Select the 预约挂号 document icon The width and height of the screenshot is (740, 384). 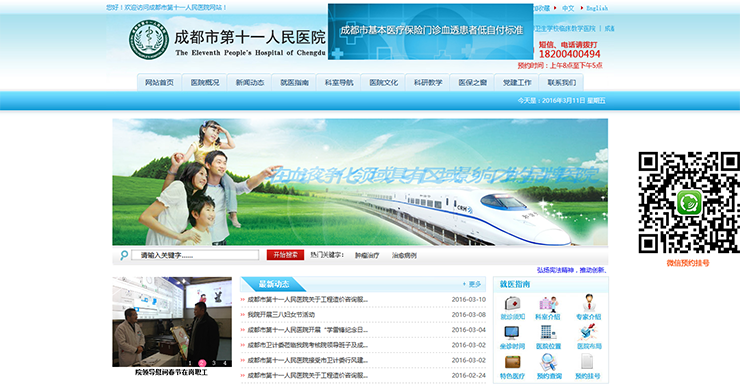point(587,362)
